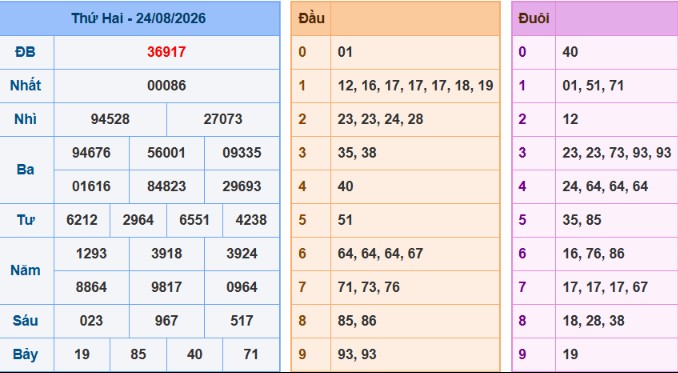The image size is (678, 373).
Task: Click Đầu row 6 values 64, 64, 64, 67
Action: pyautogui.click(x=381, y=254)
